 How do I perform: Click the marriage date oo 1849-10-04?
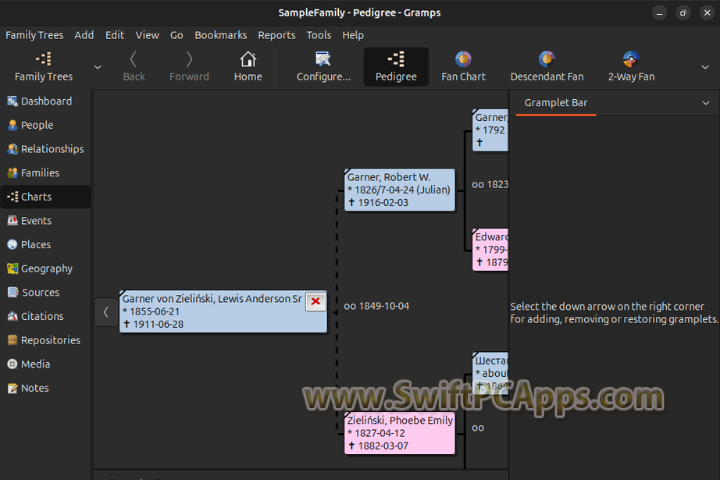click(x=376, y=306)
